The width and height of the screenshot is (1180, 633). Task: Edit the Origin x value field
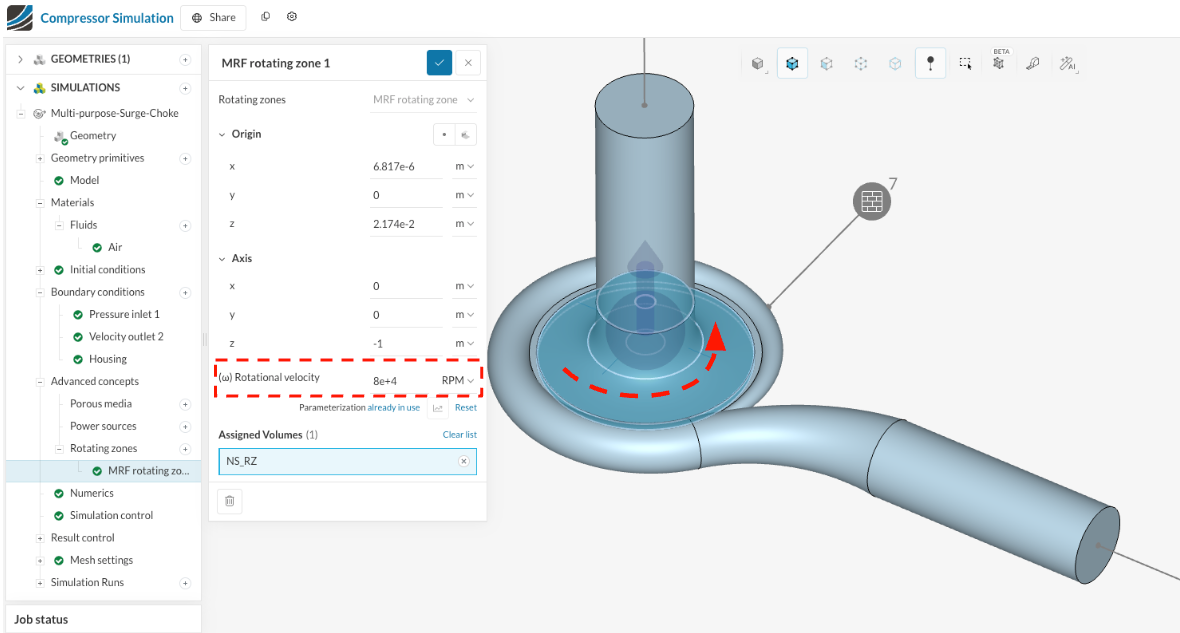click(406, 166)
